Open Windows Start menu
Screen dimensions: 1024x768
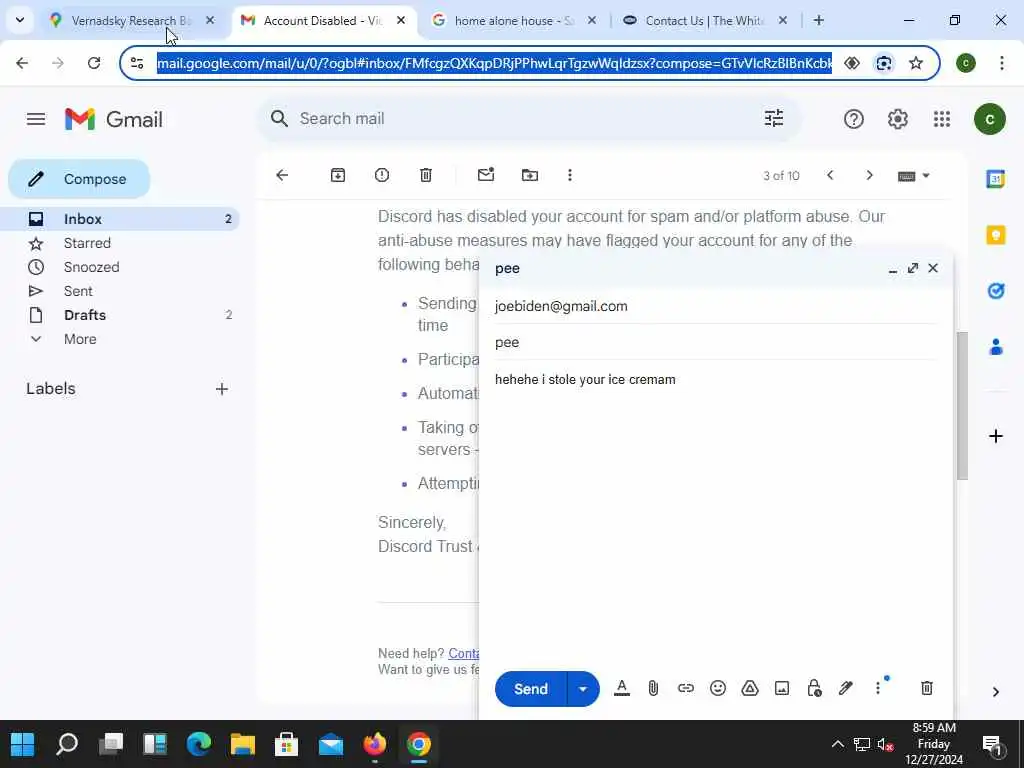point(23,744)
